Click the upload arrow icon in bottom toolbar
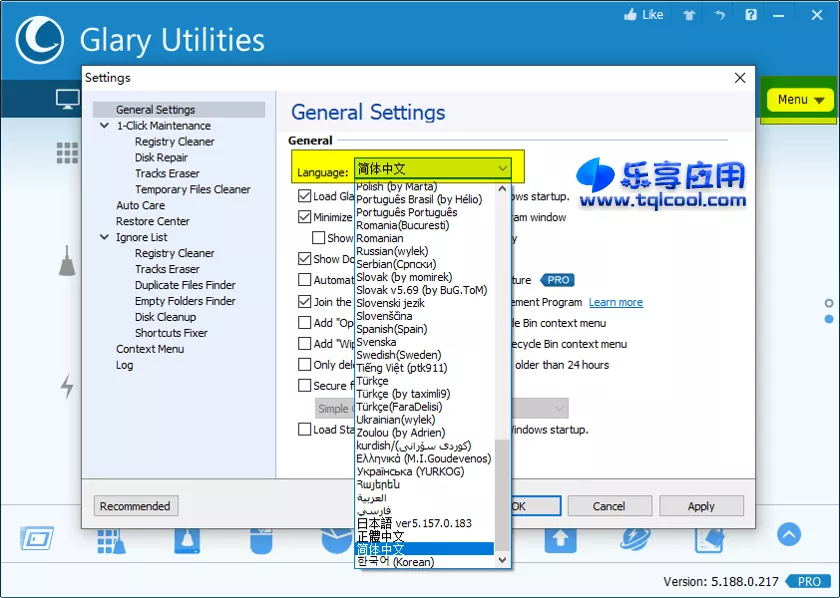Viewport: 840px width, 598px height. 560,539
